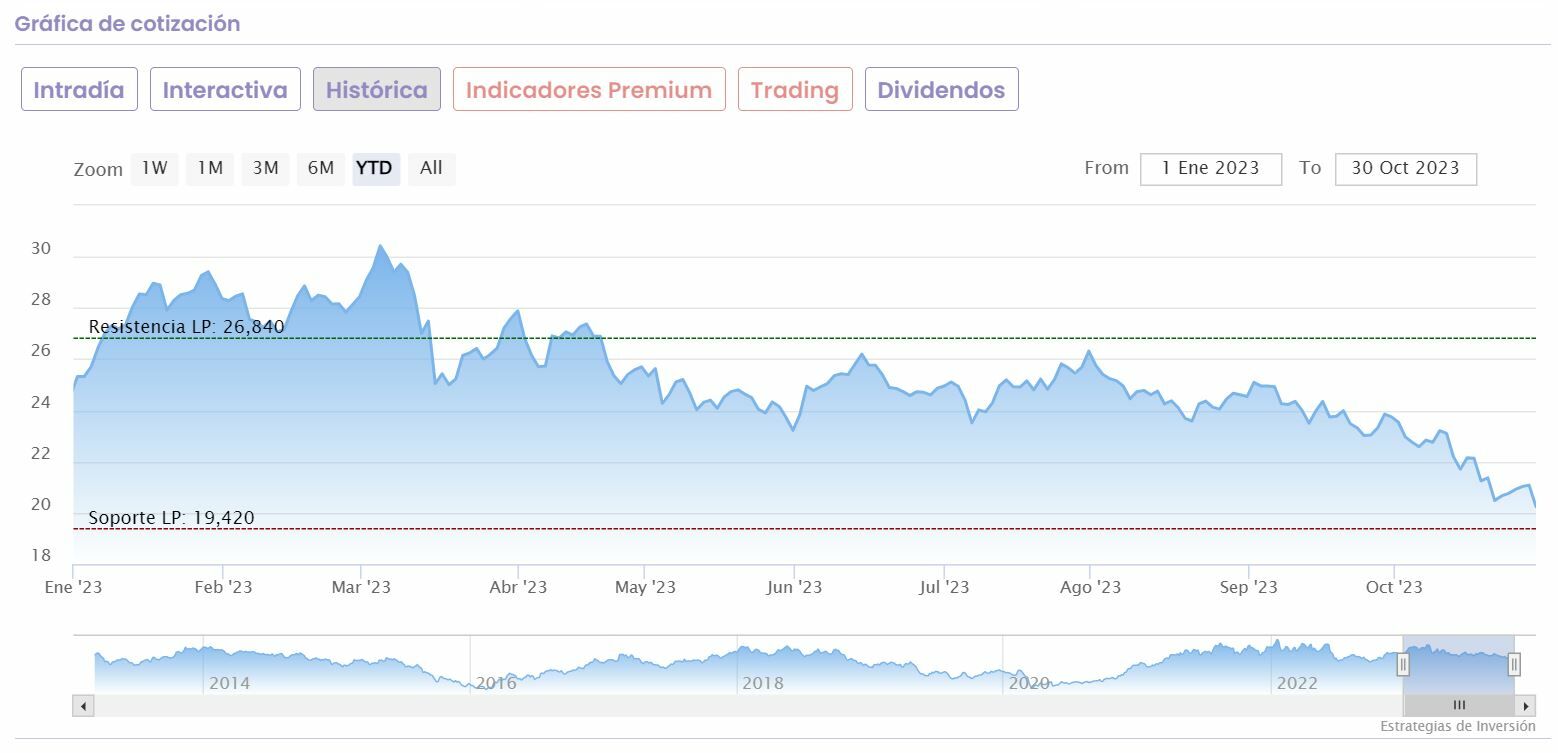This screenshot has width=1558, height=753.
Task: Open the Intradía chart tab
Action: (79, 90)
